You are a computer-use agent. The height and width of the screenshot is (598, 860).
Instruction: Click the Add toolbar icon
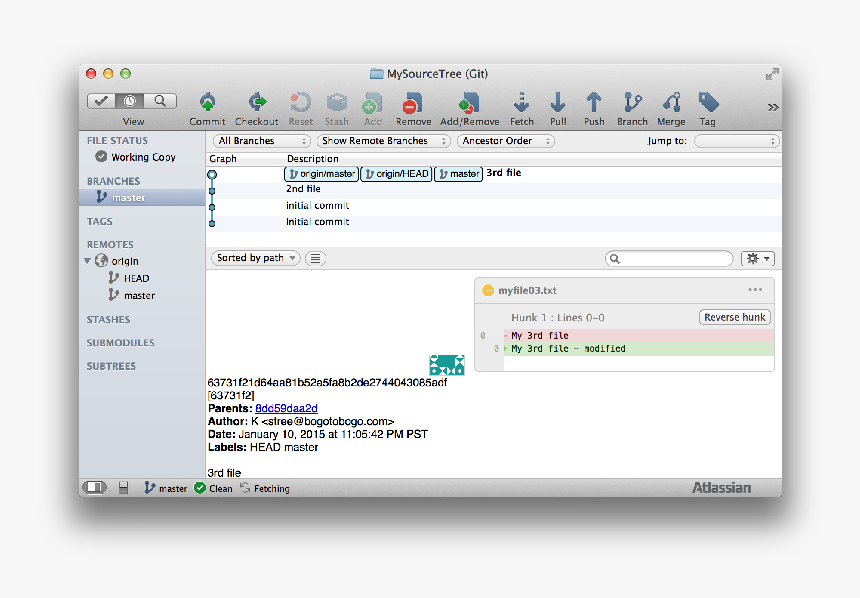click(372, 103)
